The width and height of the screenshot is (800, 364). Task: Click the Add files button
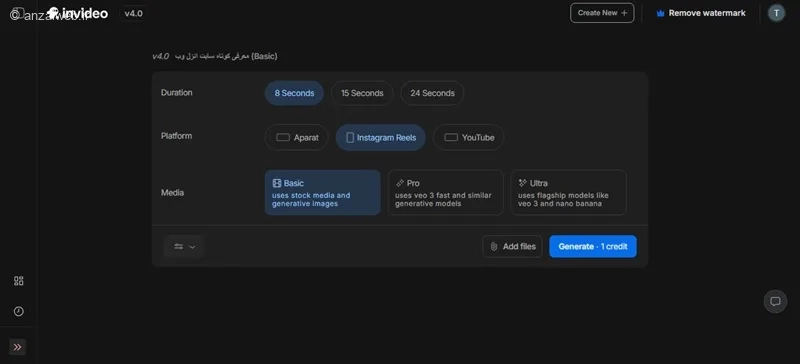tap(512, 247)
